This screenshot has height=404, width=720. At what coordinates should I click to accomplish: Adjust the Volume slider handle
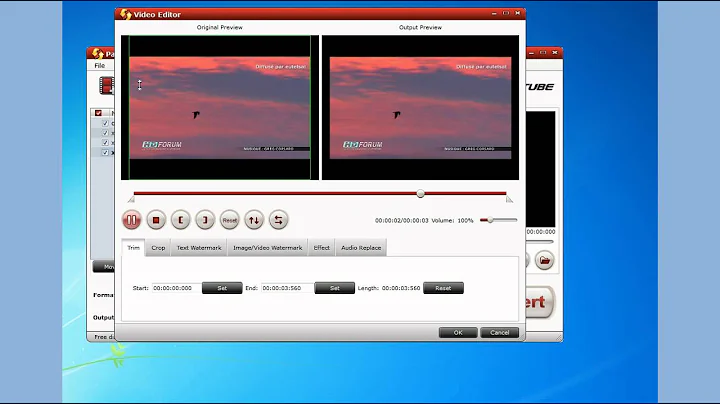tap(490, 220)
